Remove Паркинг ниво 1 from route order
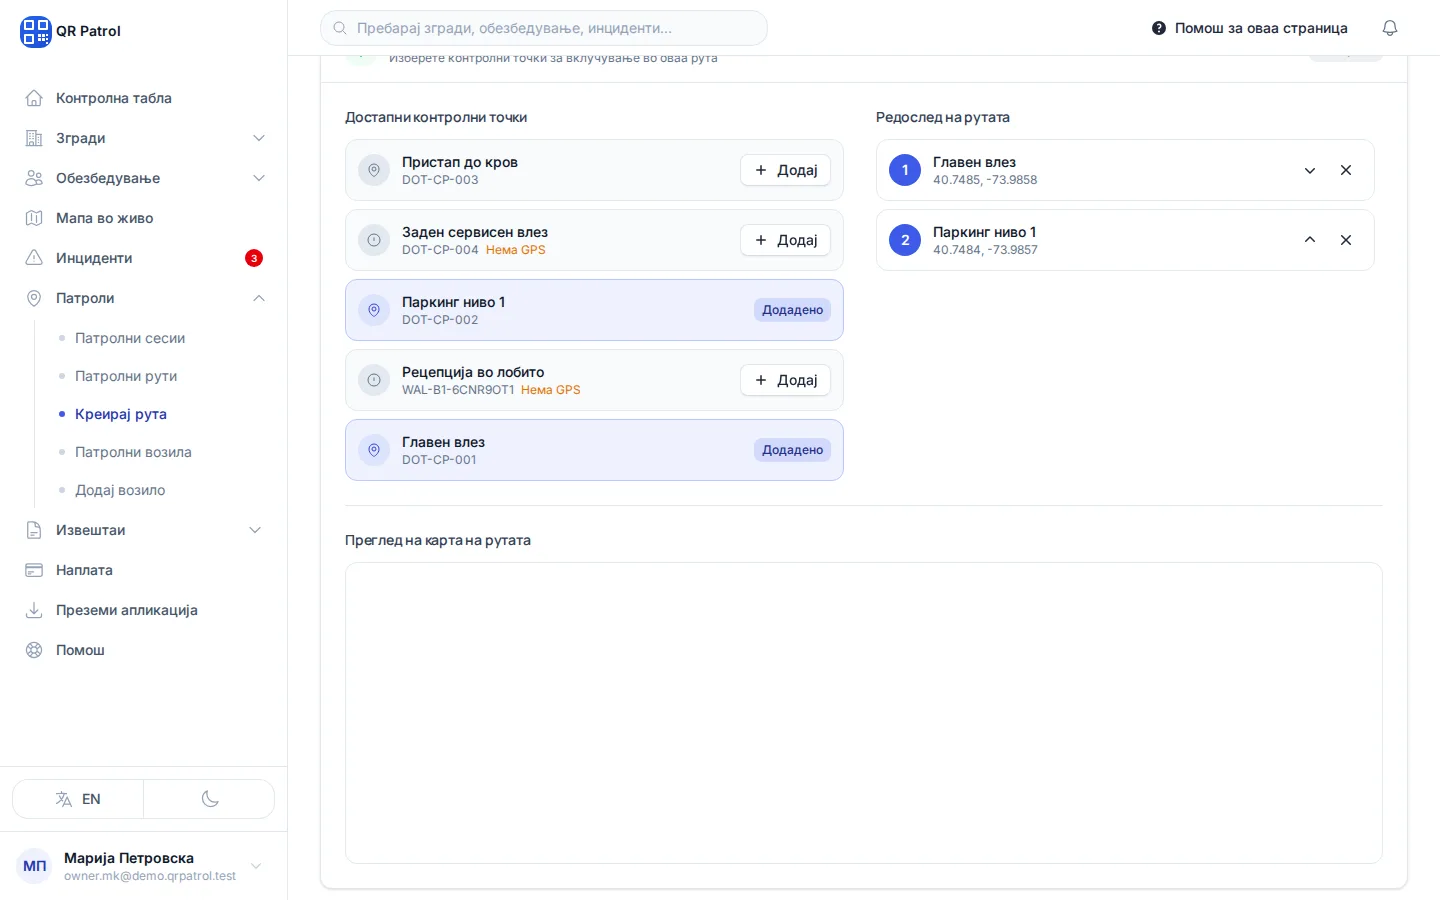 pyautogui.click(x=1346, y=240)
